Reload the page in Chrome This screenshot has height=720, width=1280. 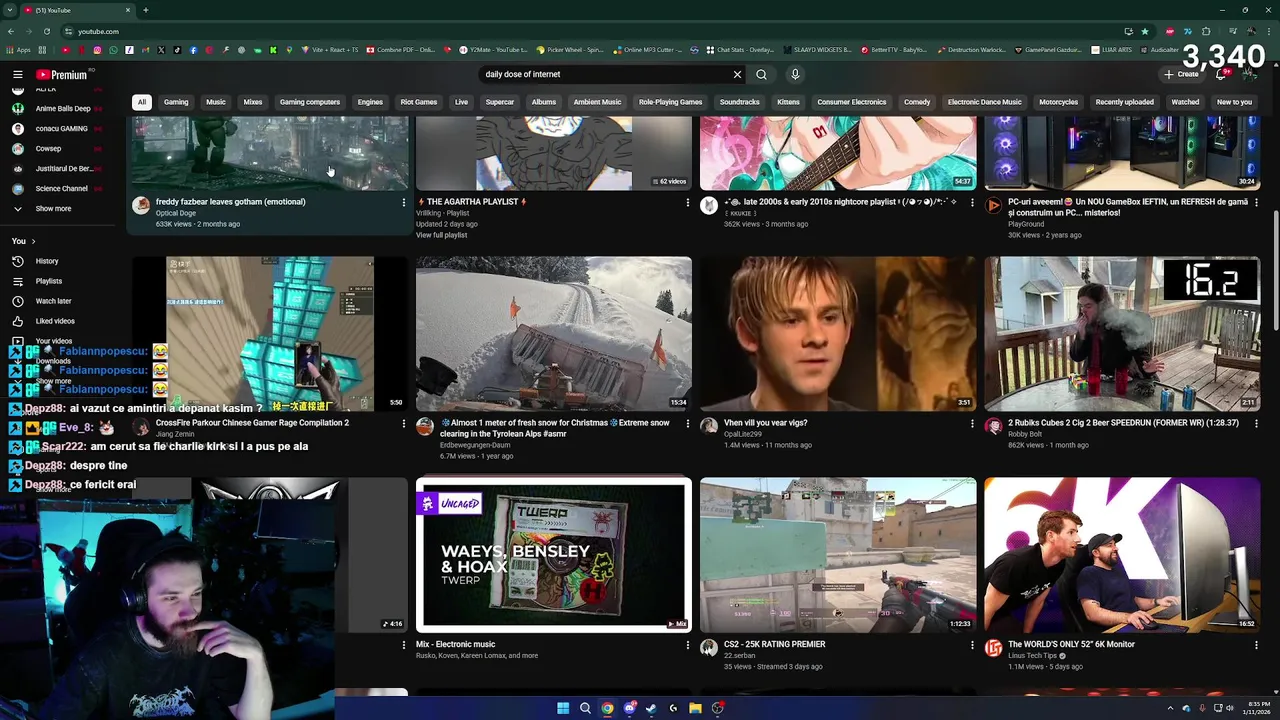point(46,31)
